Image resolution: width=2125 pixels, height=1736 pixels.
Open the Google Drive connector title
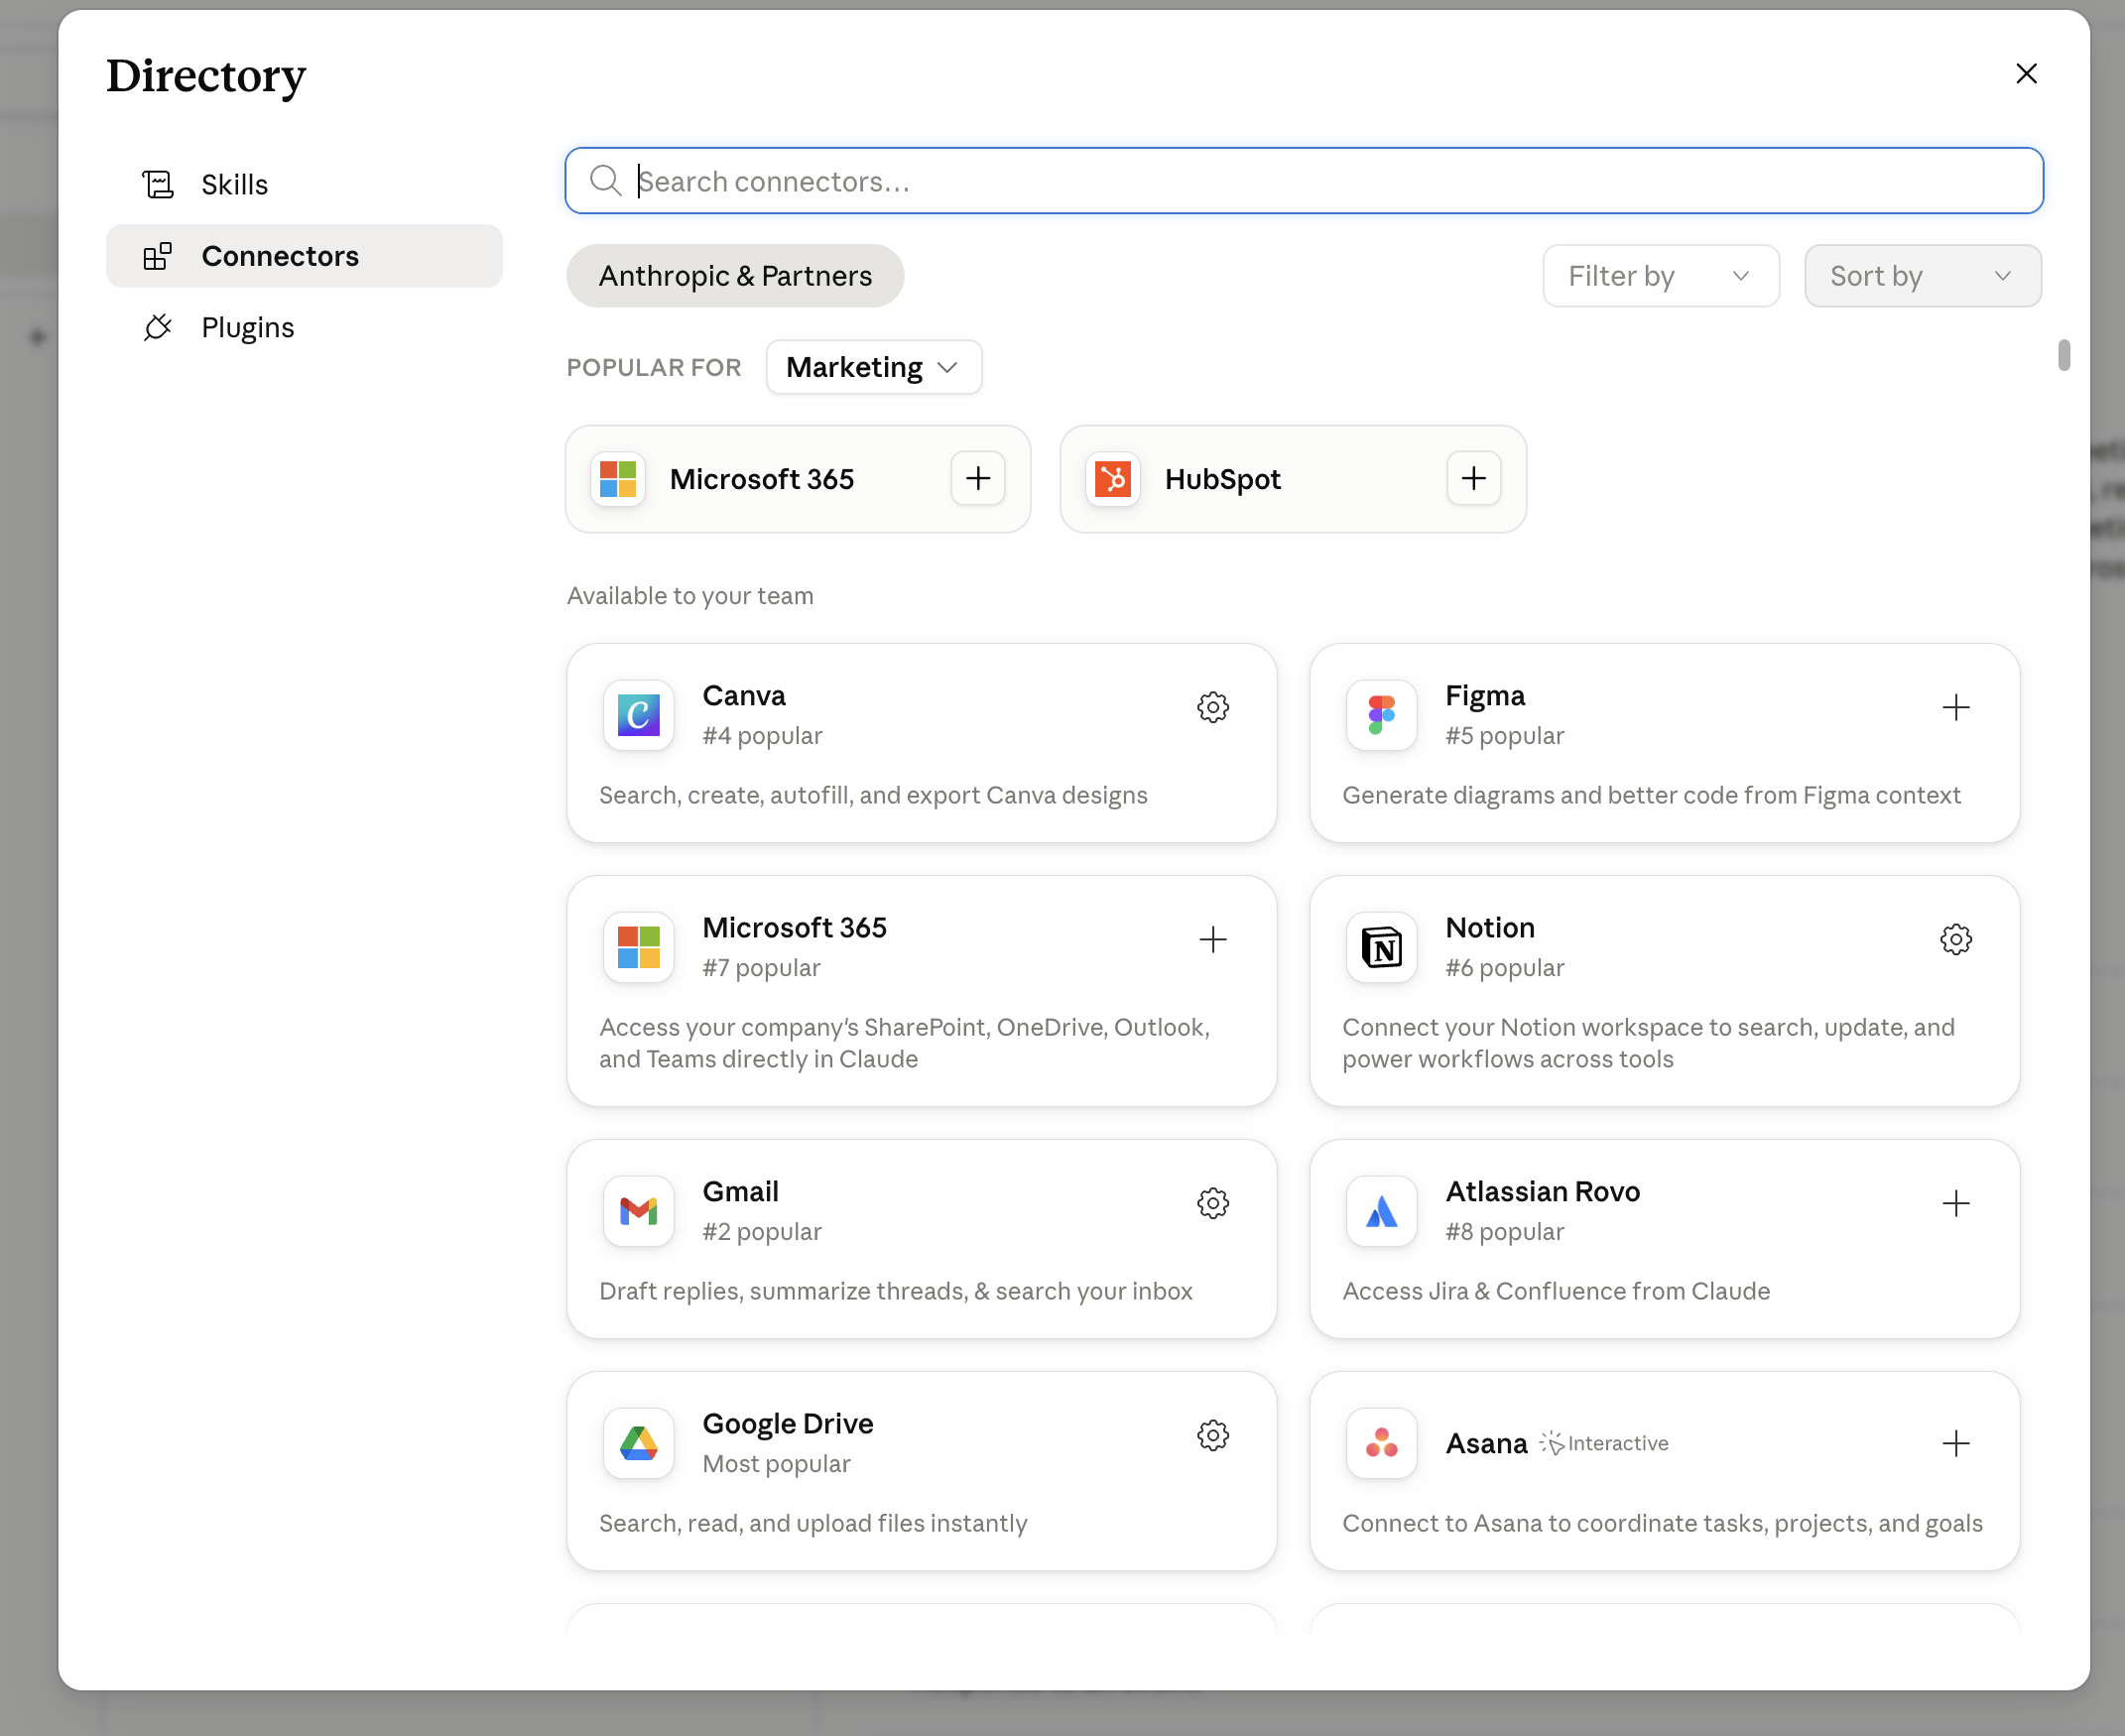787,1424
